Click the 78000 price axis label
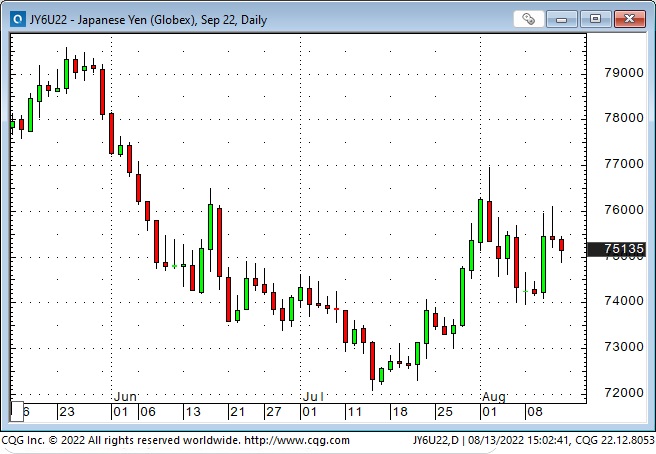The width and height of the screenshot is (656, 454). 624,118
